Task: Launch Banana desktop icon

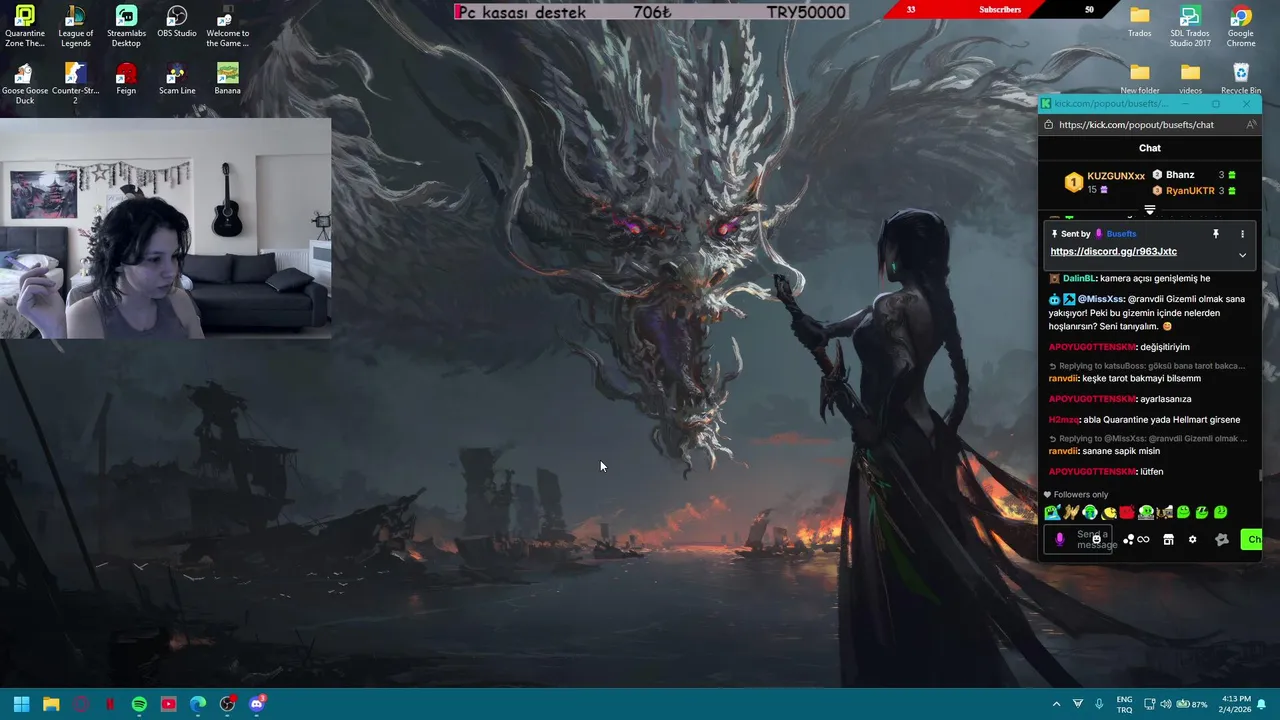Action: pos(227,79)
